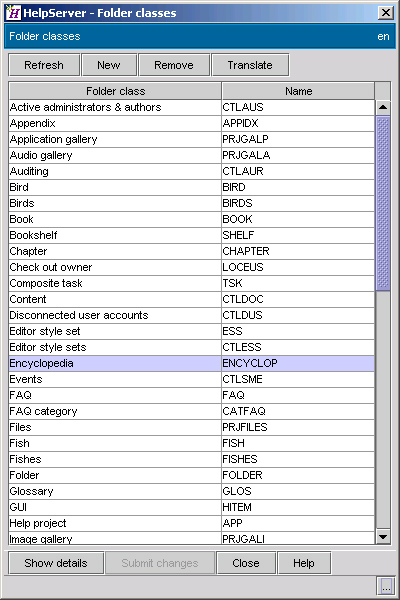The width and height of the screenshot is (400, 600).
Task: Click the HelpServer app icon in title bar
Action: pos(13,13)
